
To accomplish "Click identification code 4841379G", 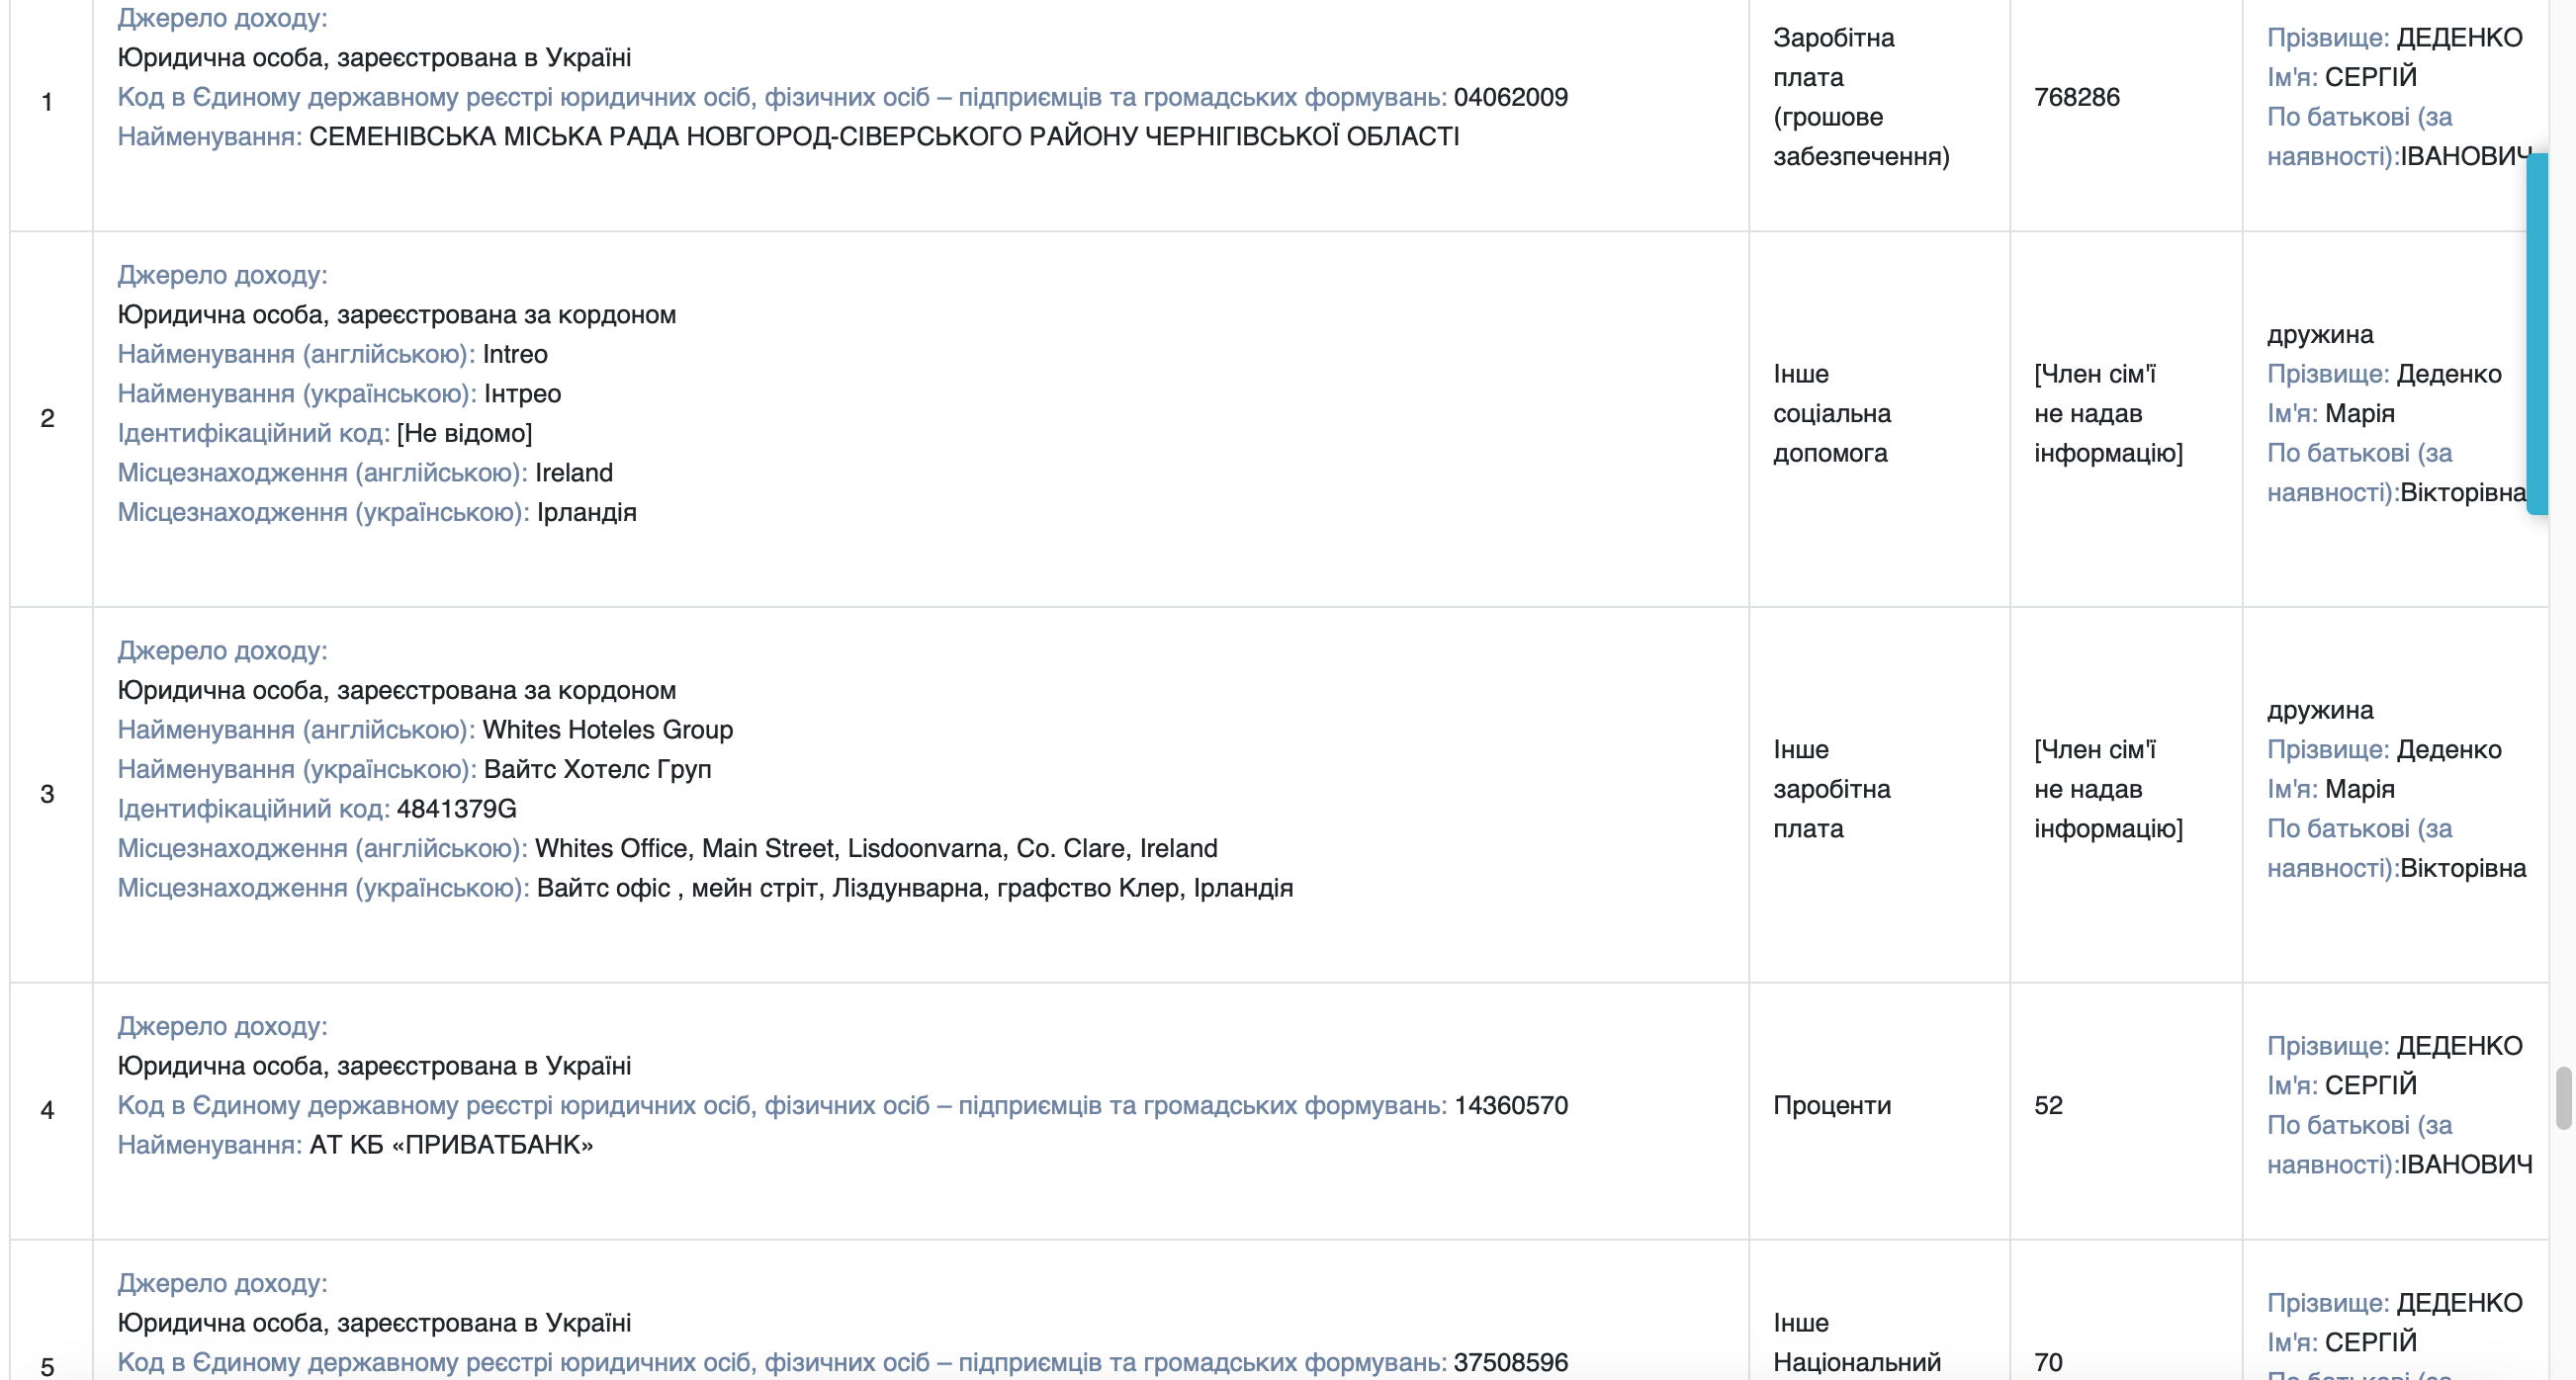I will click(x=456, y=809).
